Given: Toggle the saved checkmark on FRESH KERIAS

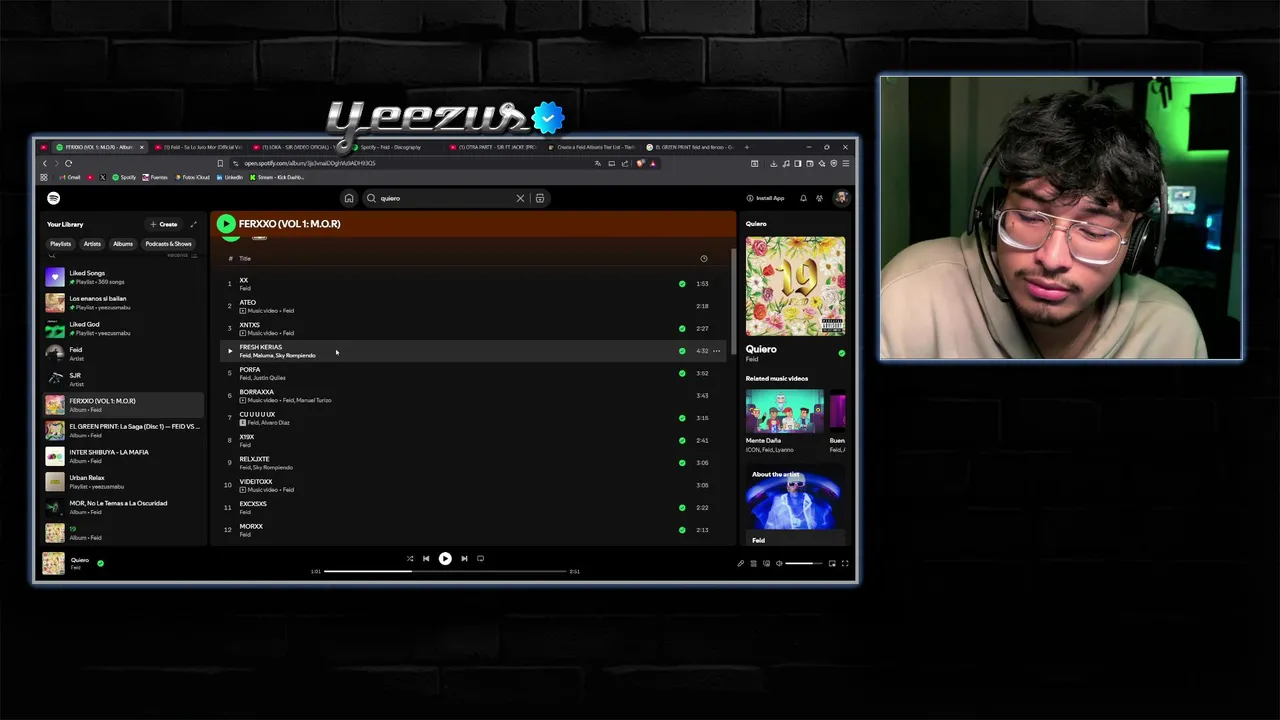Looking at the screenshot, I should [682, 351].
